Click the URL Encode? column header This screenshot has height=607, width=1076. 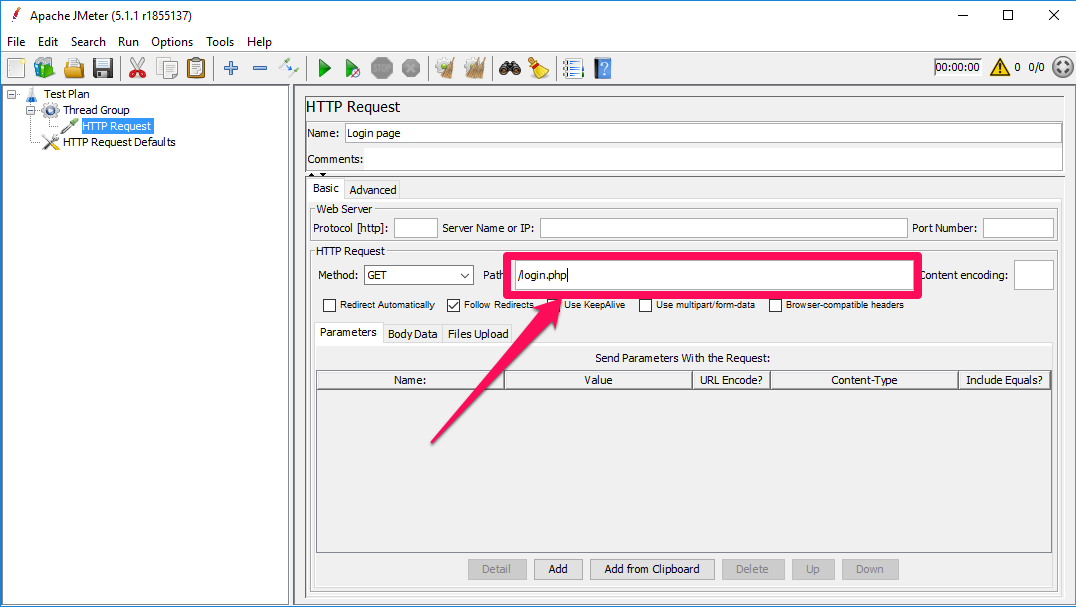(731, 380)
